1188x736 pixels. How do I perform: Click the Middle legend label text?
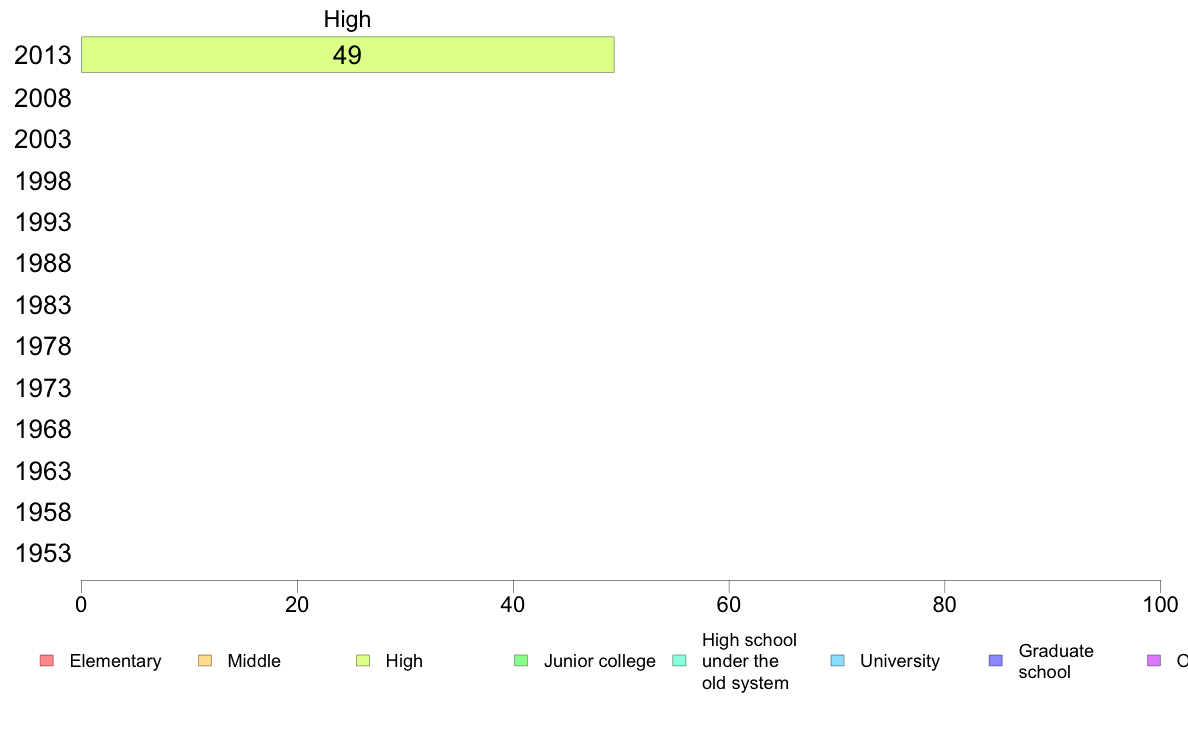(254, 661)
